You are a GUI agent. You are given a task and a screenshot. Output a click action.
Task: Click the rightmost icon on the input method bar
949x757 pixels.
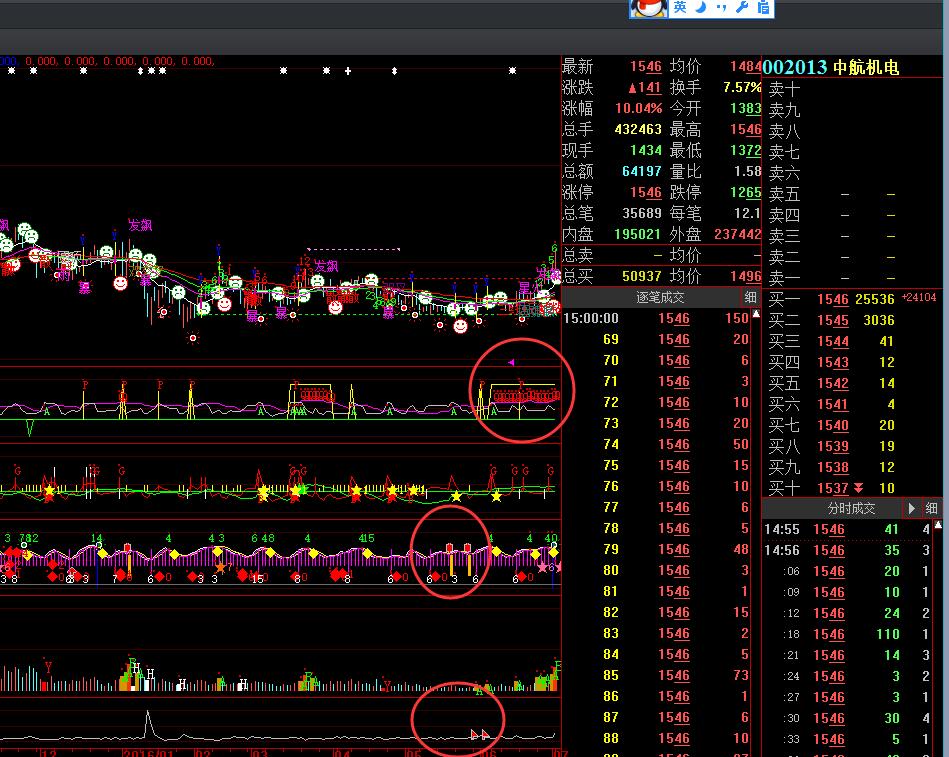coord(763,7)
